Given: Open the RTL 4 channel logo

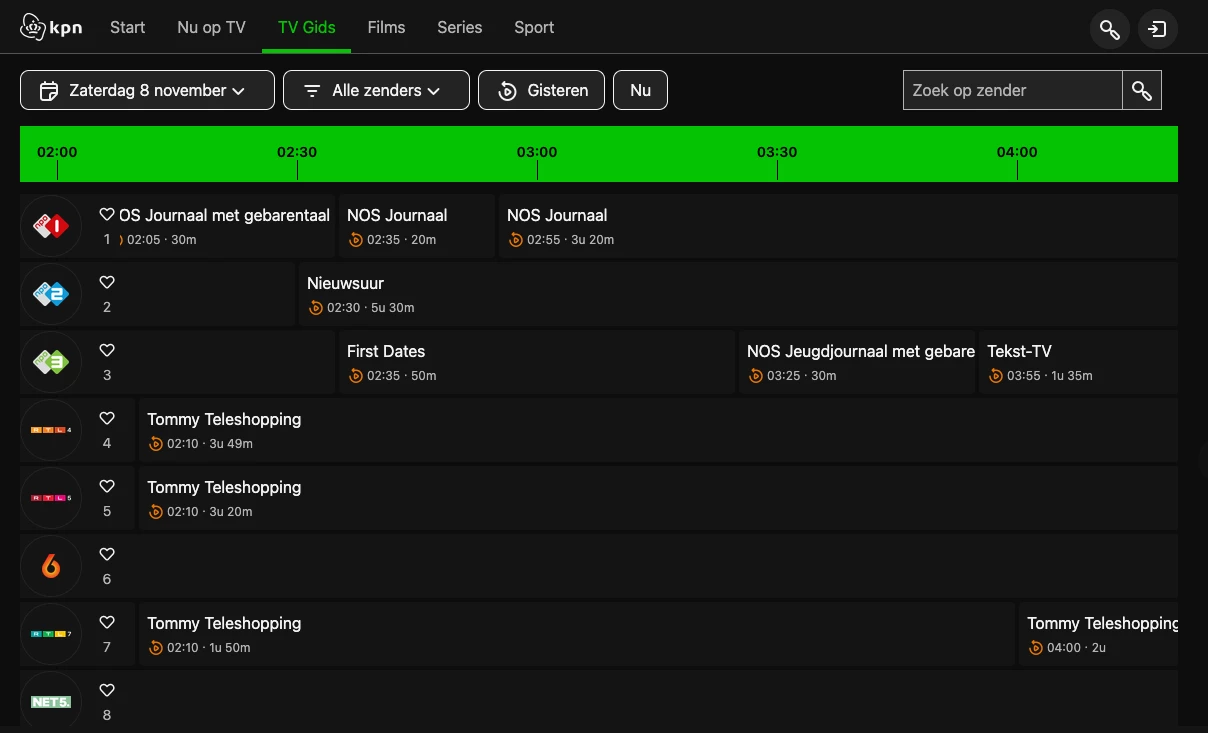Looking at the screenshot, I should pyautogui.click(x=51, y=430).
